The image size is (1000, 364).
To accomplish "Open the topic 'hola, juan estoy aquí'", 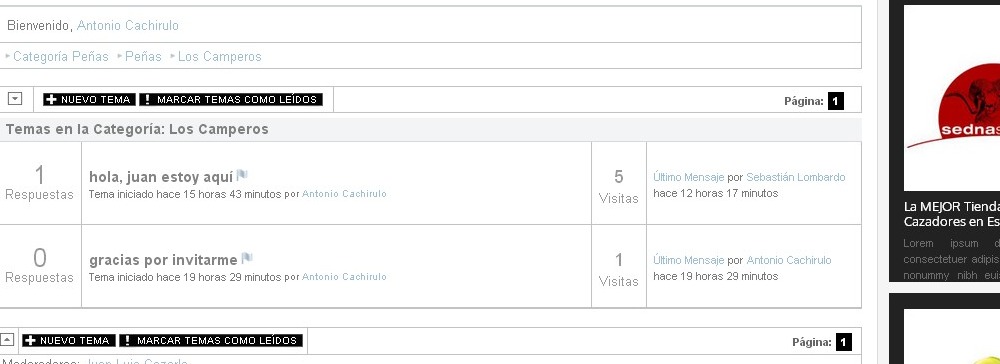I will coord(161,177).
